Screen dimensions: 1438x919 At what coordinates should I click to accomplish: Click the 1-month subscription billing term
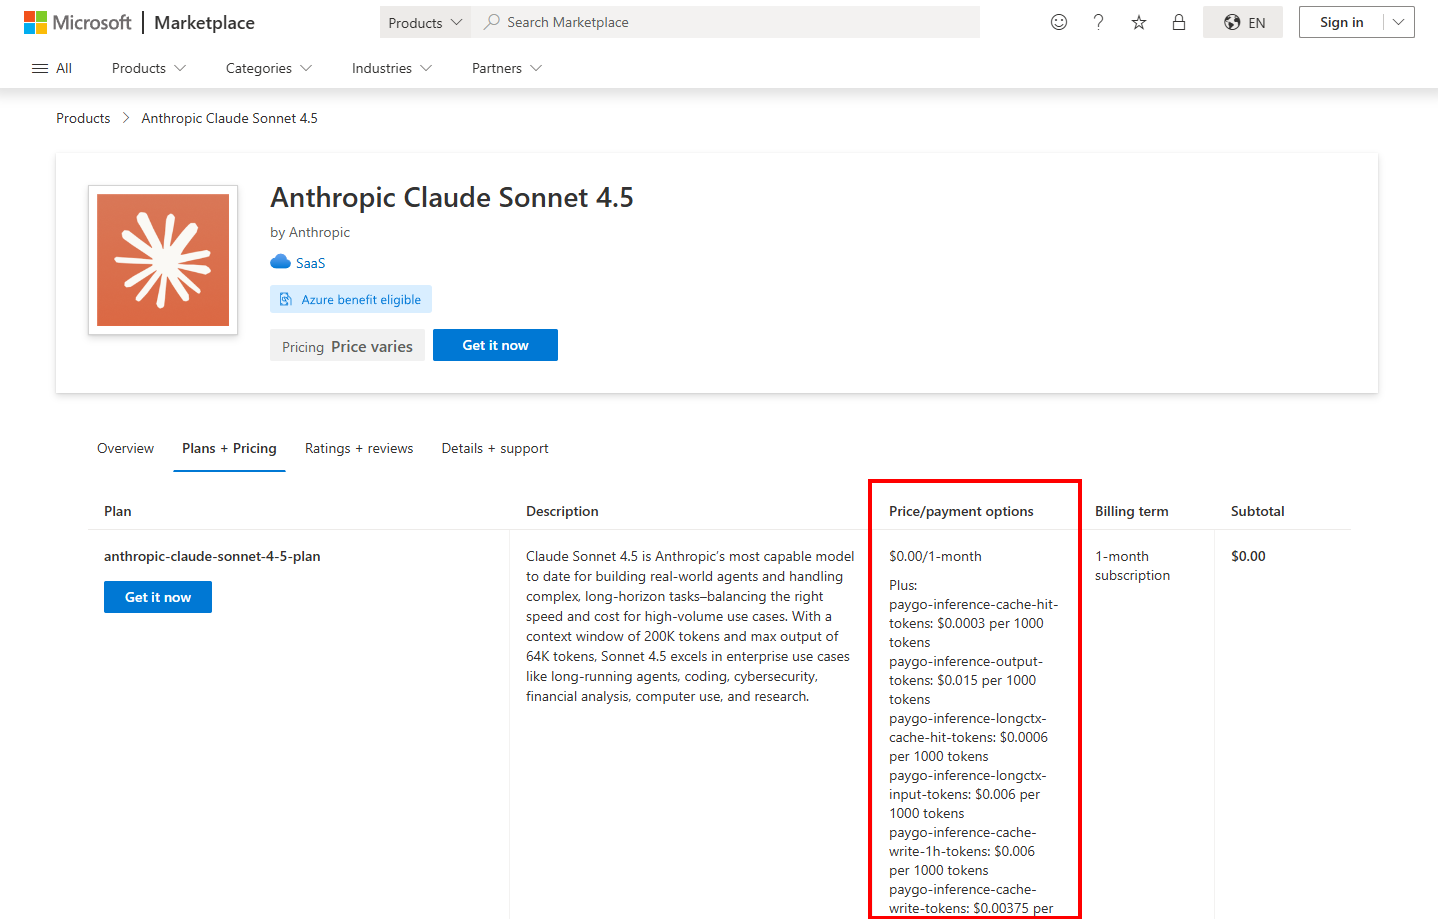point(1132,566)
